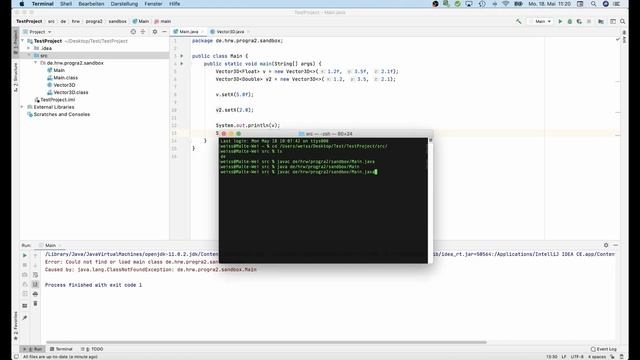Open the Apple menu

(x=22, y=4)
